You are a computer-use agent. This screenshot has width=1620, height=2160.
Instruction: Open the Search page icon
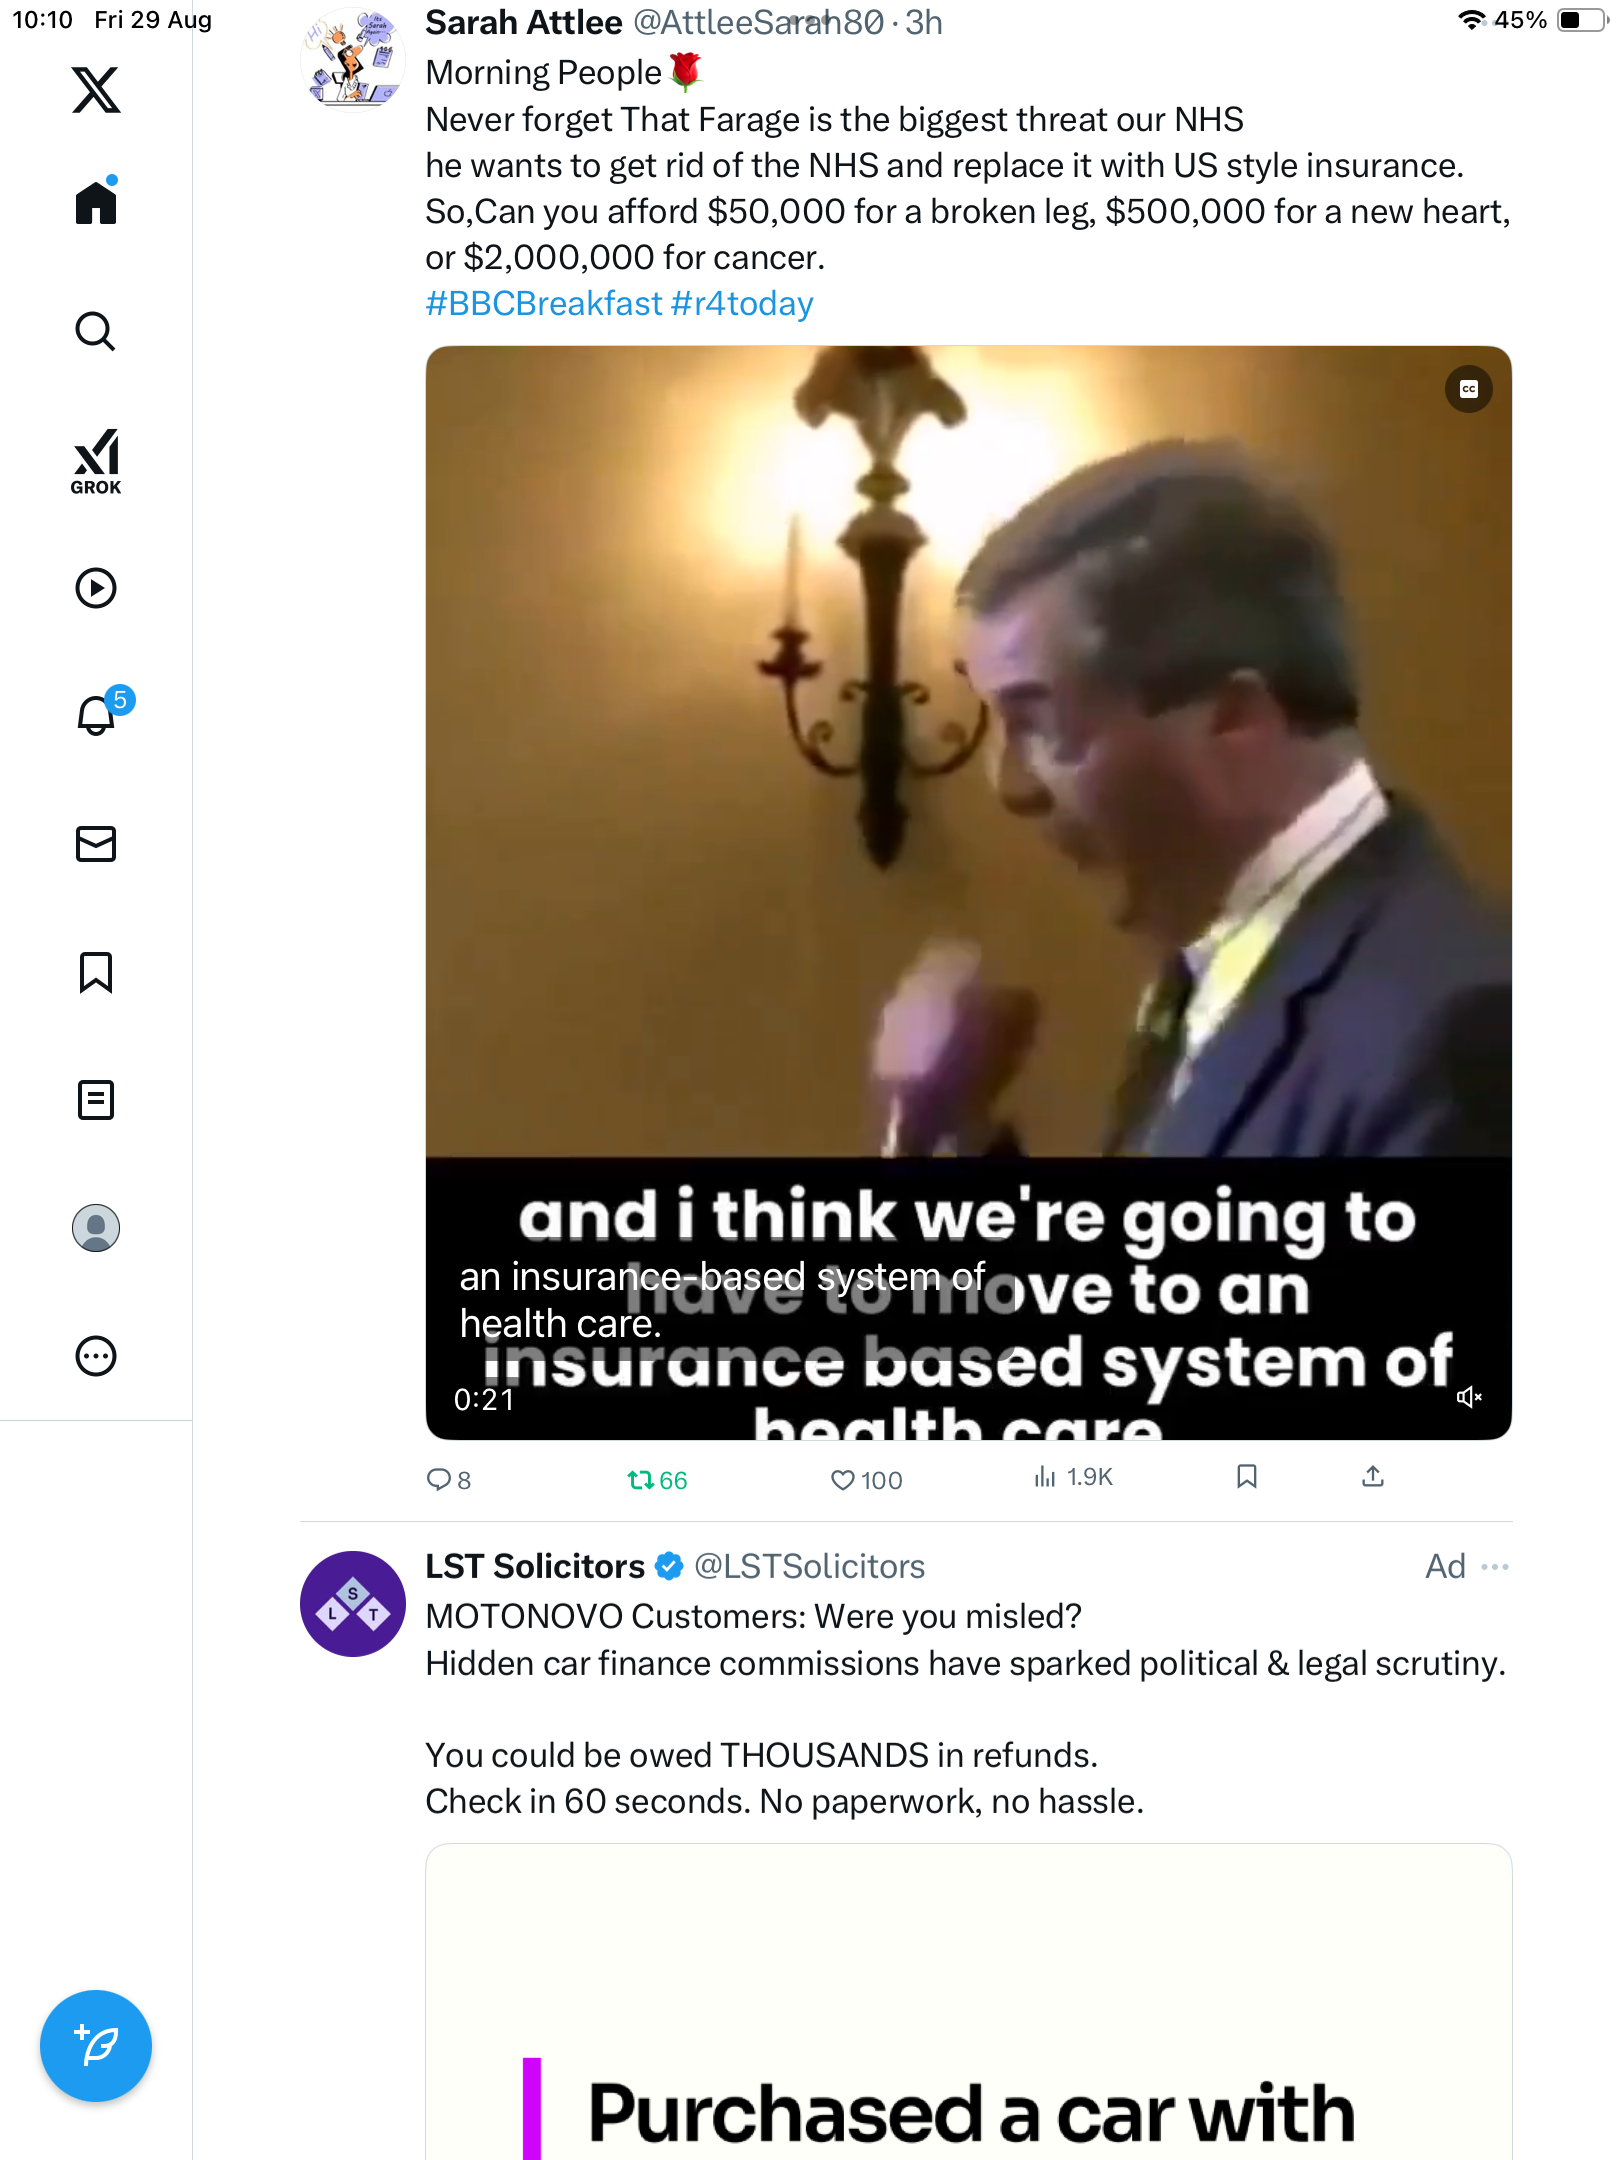click(x=96, y=332)
